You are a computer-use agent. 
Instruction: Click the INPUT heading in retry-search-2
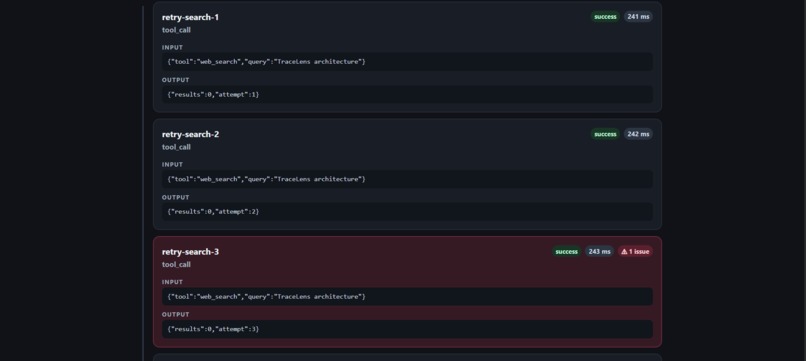[x=172, y=165]
